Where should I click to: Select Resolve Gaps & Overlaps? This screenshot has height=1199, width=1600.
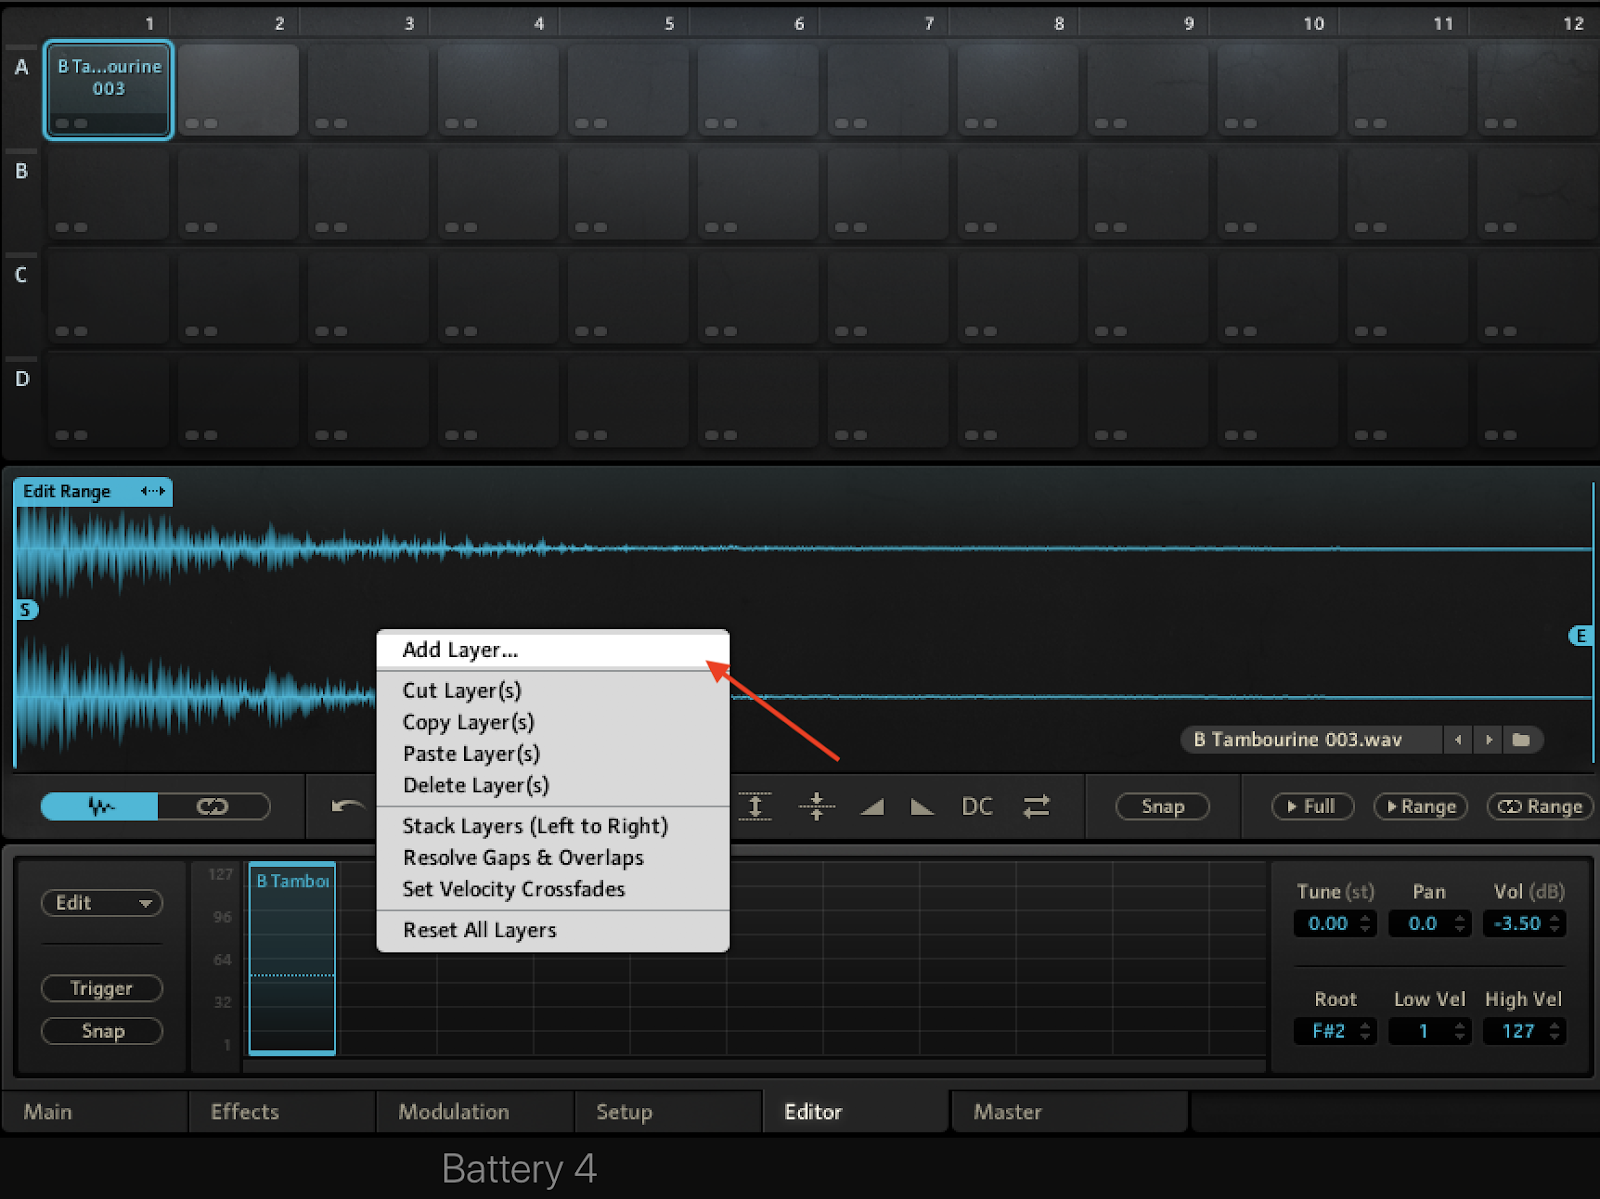point(553,858)
